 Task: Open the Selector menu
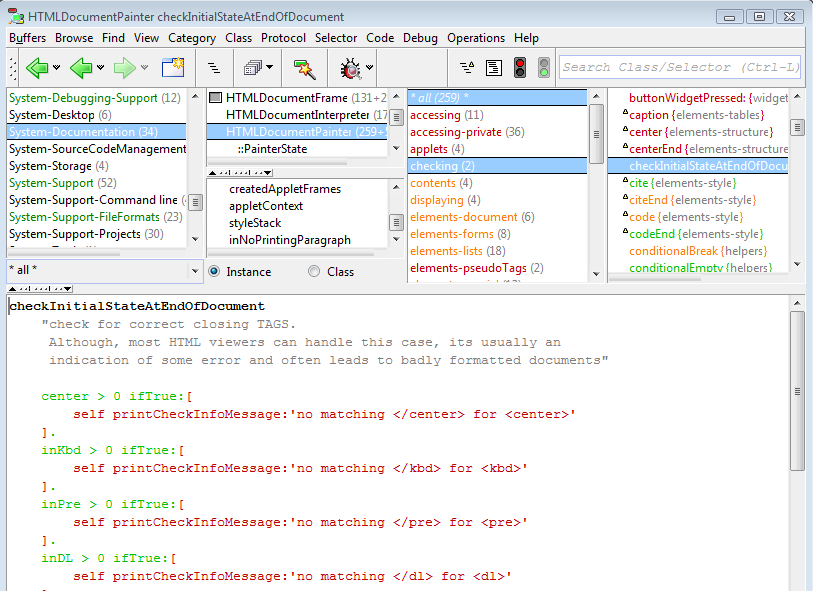click(335, 38)
